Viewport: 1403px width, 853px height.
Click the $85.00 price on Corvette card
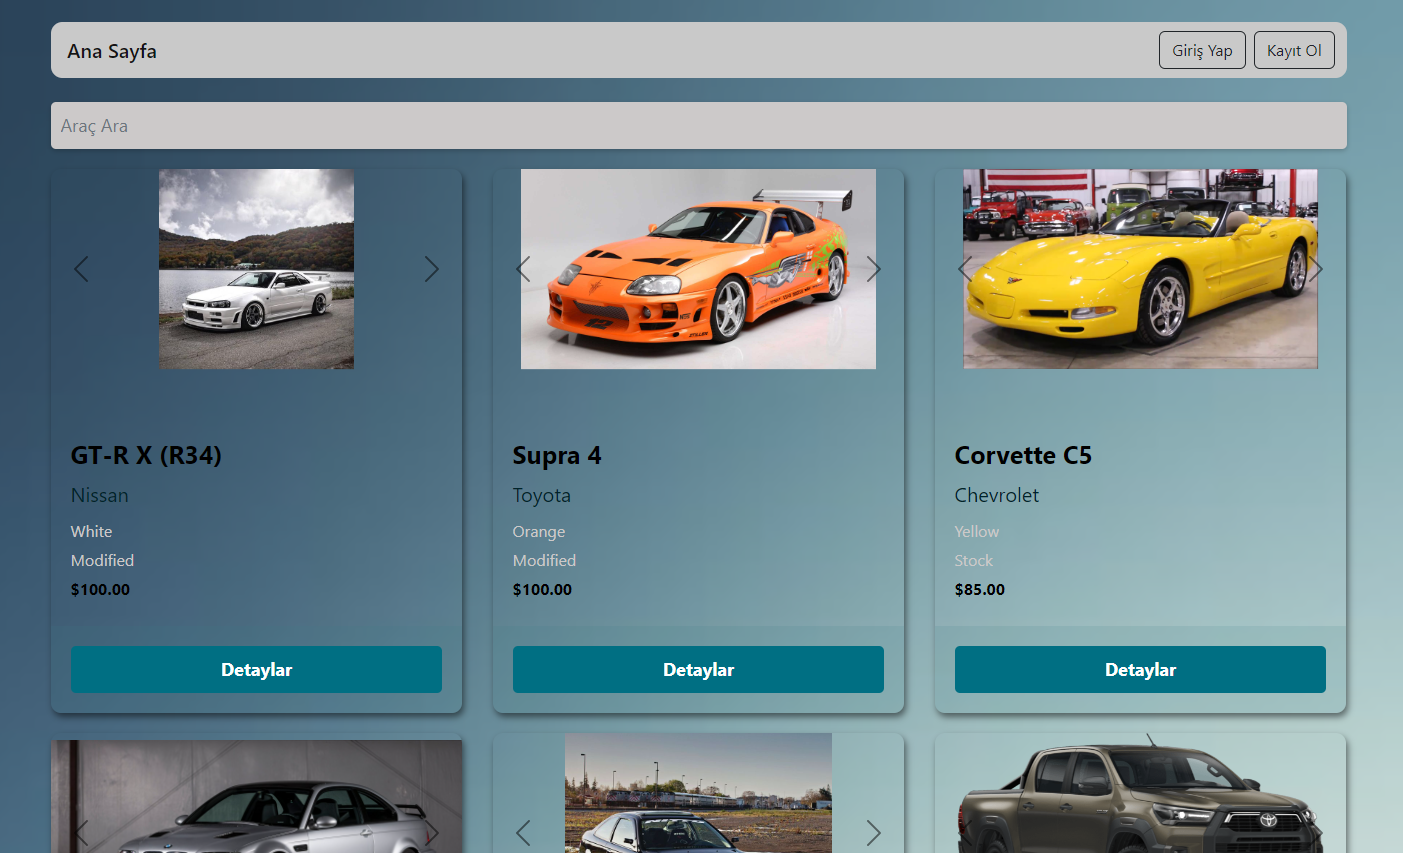click(x=980, y=590)
